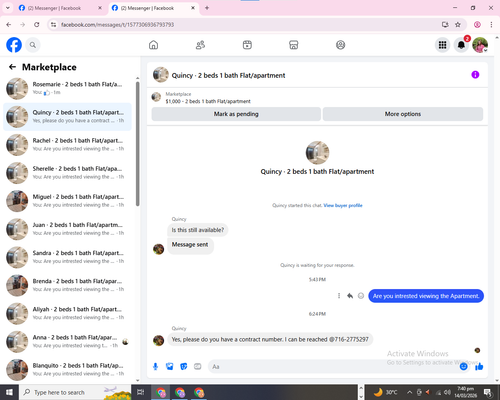
Task: Open the Rachel conversation
Action: tap(67, 145)
